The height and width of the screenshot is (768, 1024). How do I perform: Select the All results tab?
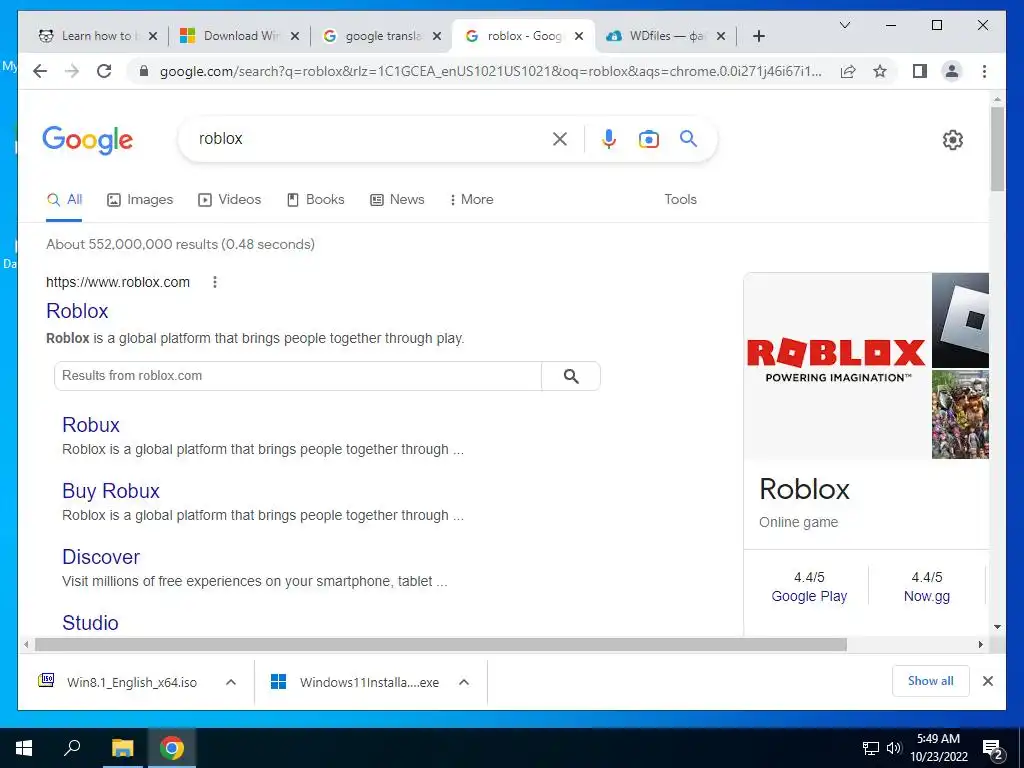pyautogui.click(x=64, y=199)
